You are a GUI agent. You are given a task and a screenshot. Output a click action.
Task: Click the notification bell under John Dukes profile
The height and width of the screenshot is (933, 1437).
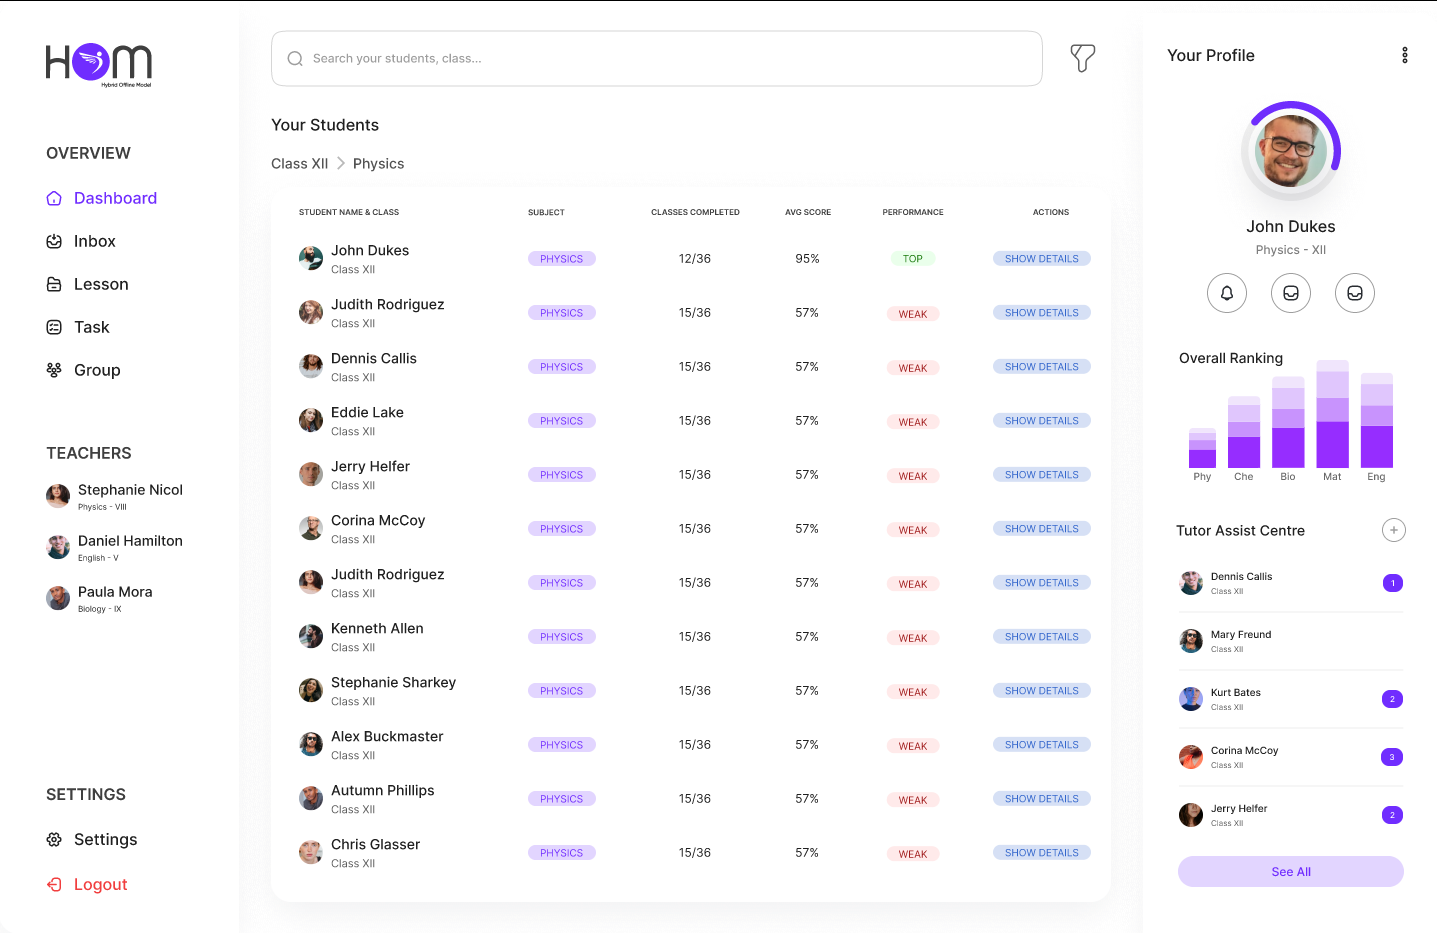(x=1227, y=293)
